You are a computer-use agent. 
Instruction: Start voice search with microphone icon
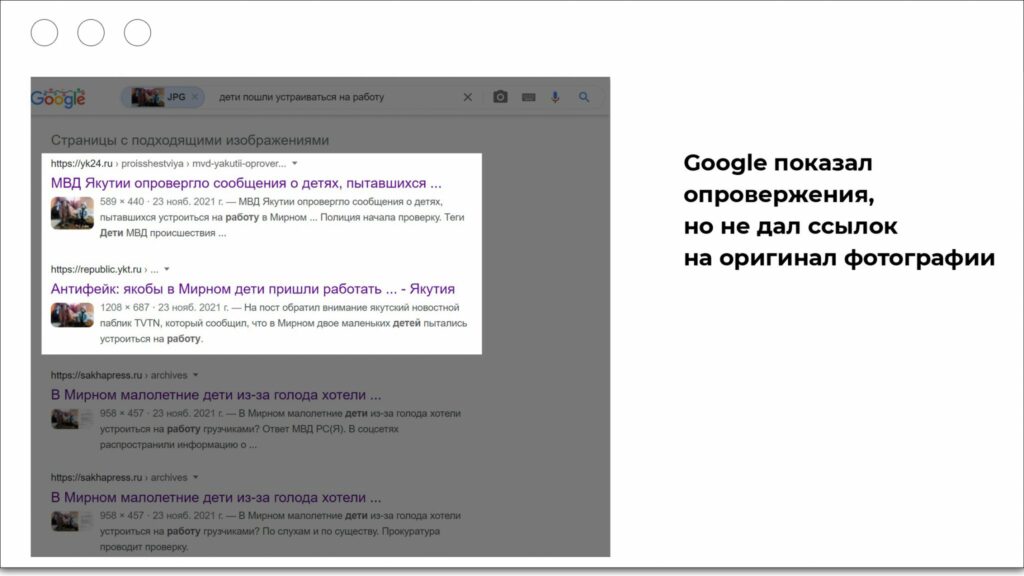click(x=555, y=97)
